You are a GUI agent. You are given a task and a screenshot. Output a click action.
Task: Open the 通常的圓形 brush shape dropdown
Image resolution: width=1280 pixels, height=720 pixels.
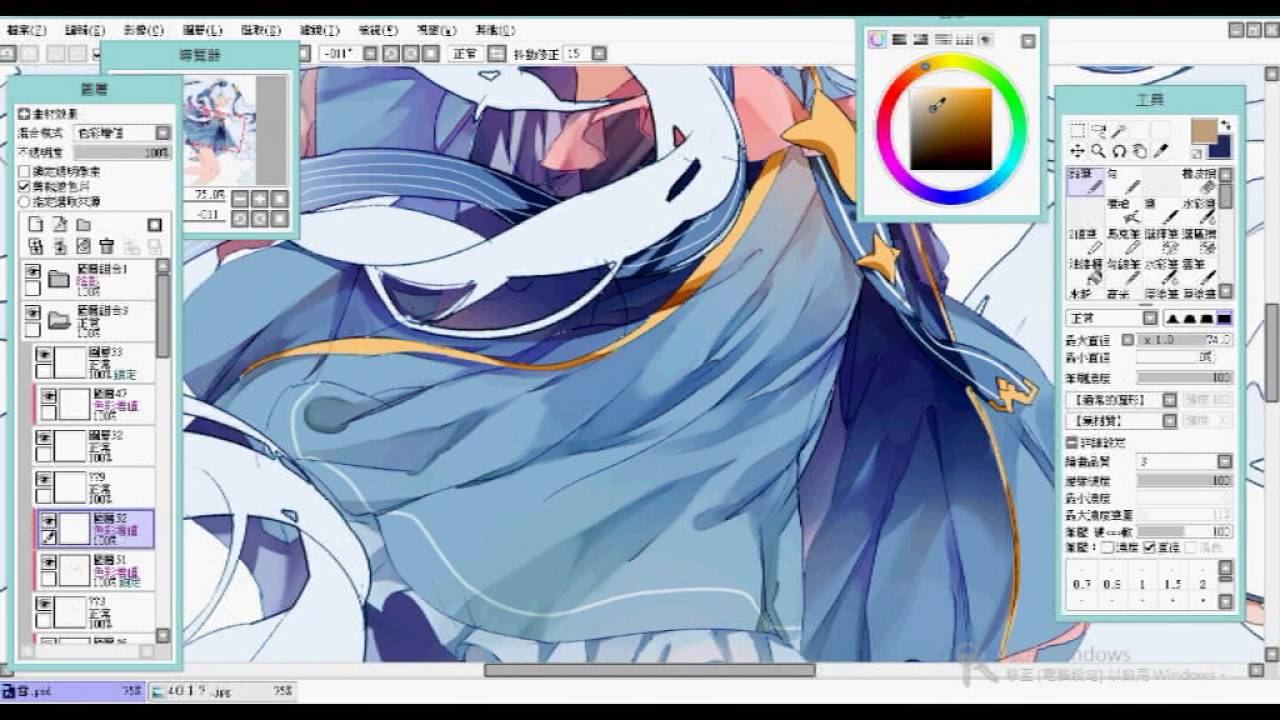click(x=1122, y=400)
